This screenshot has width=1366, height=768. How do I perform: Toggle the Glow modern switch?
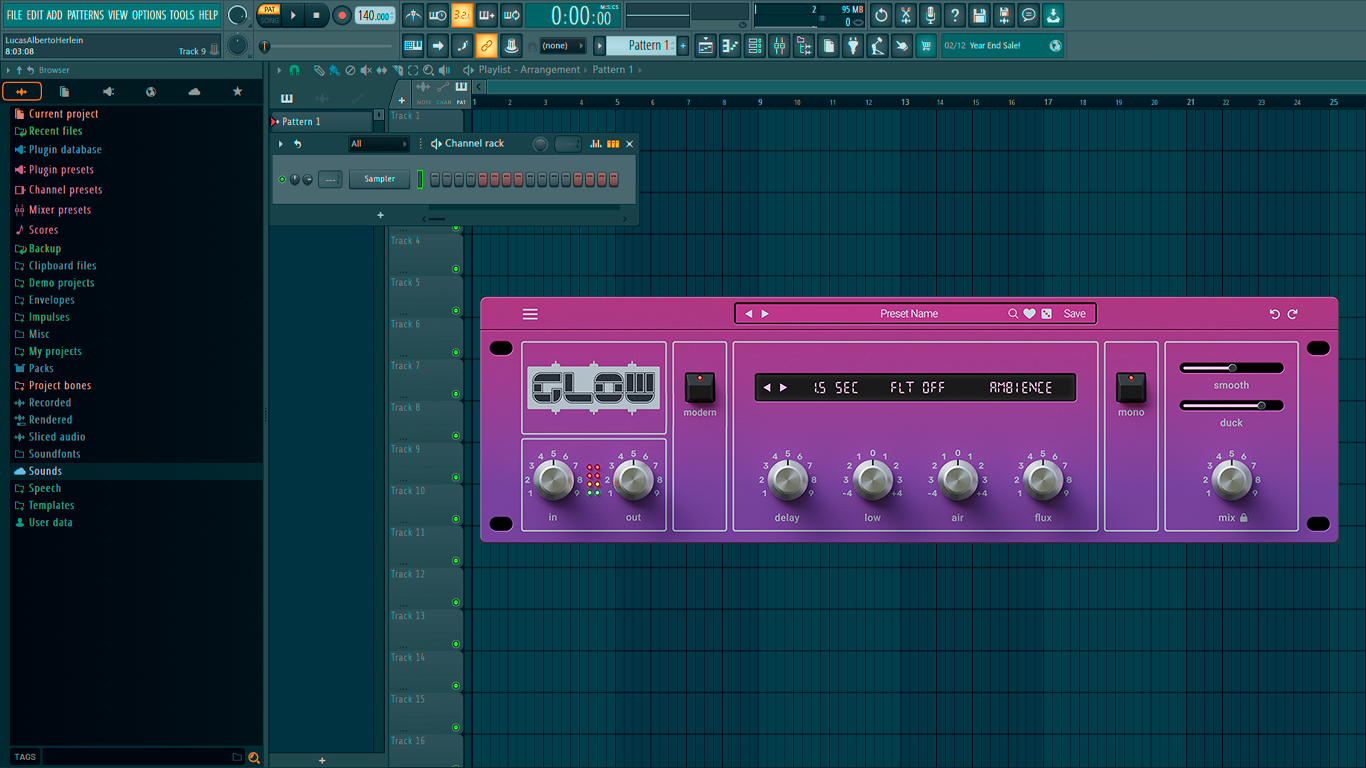point(700,388)
